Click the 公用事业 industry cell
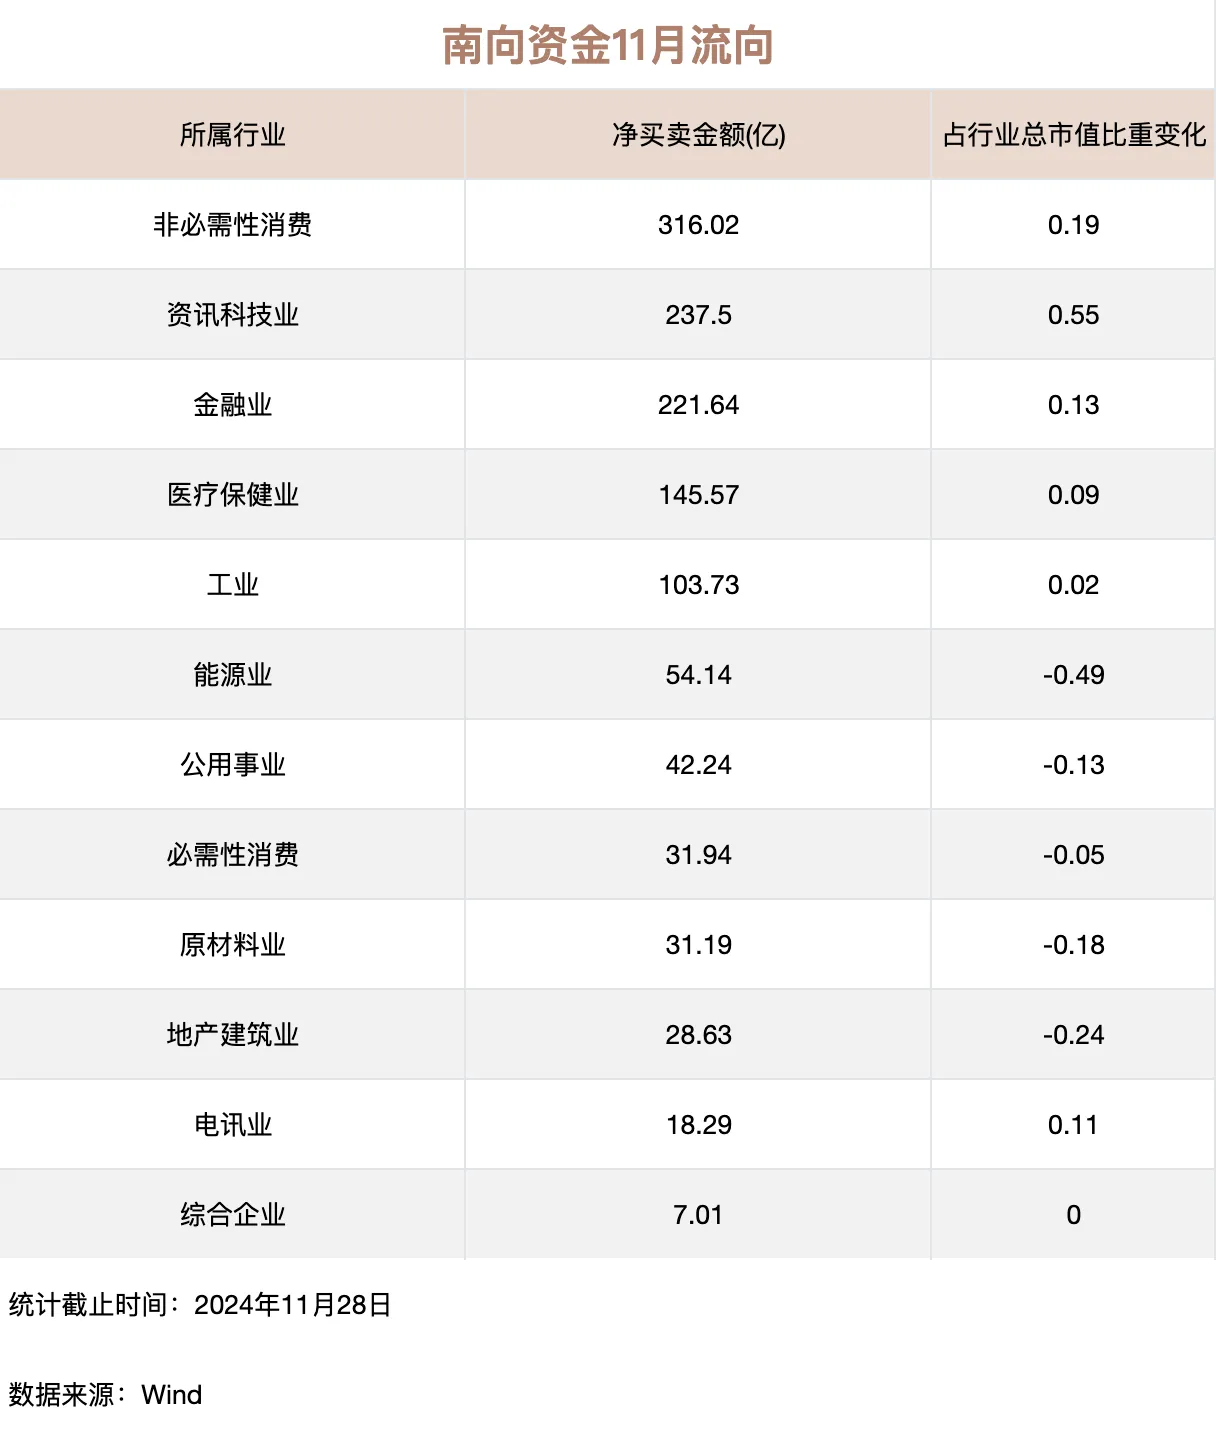Image resolution: width=1216 pixels, height=1440 pixels. pos(232,765)
